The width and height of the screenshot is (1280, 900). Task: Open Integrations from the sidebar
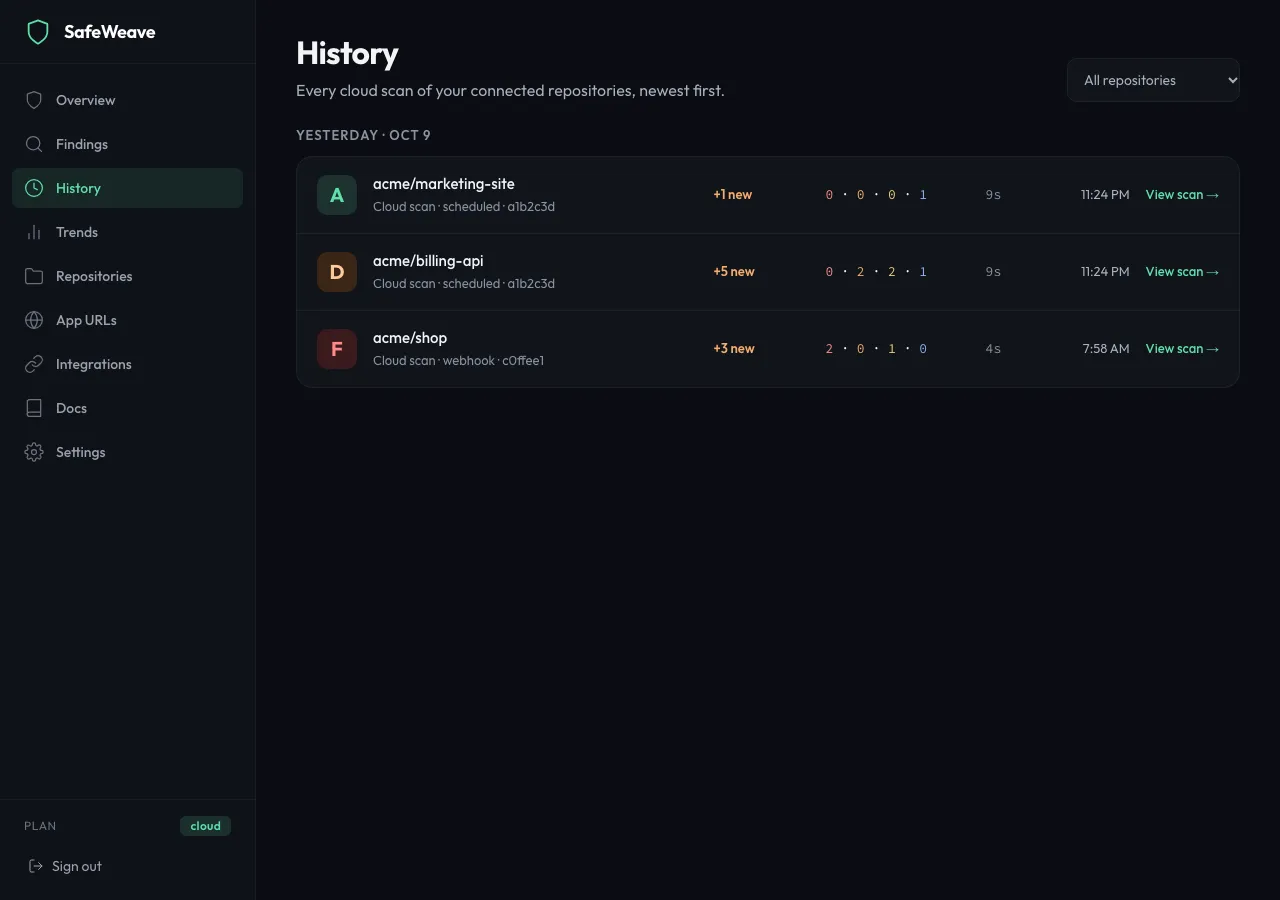tap(127, 364)
